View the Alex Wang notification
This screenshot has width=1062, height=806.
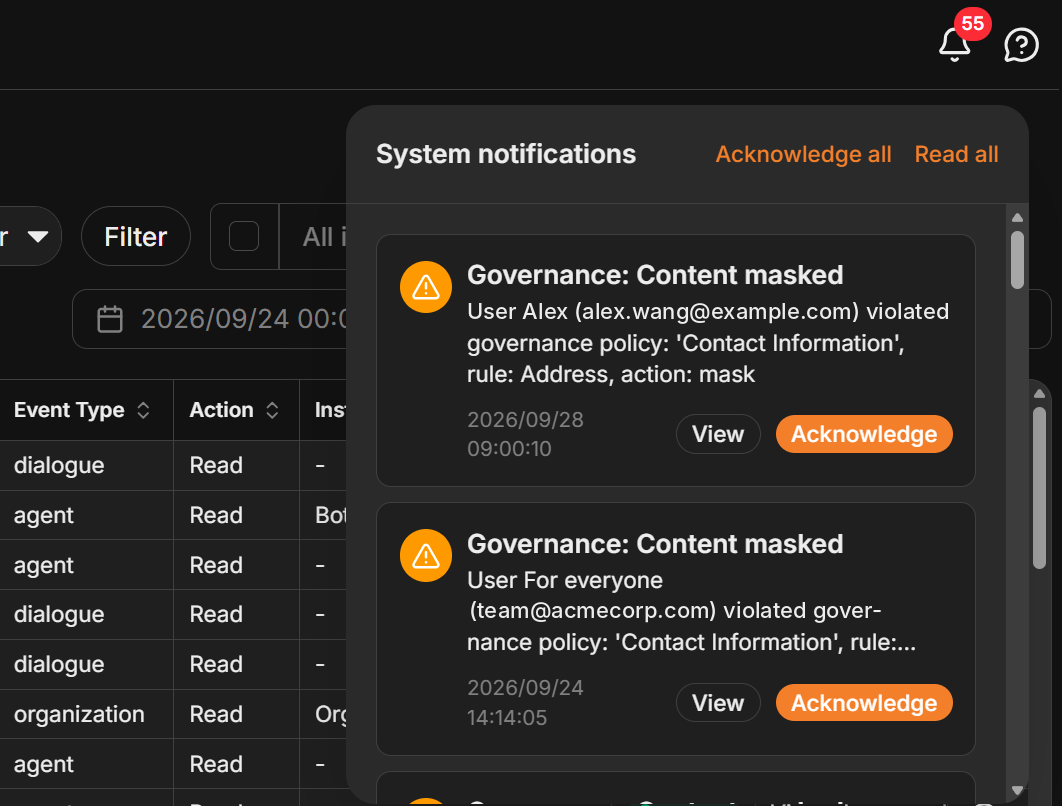718,434
